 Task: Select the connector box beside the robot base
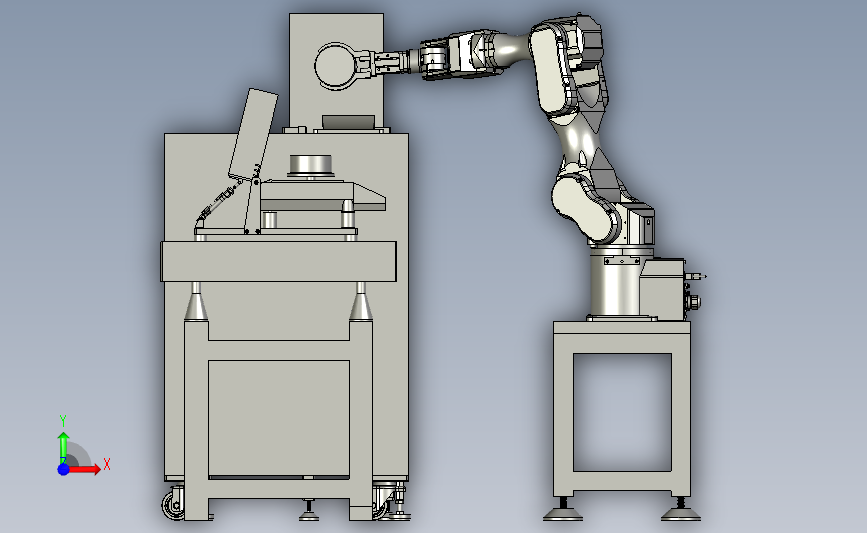coord(662,290)
